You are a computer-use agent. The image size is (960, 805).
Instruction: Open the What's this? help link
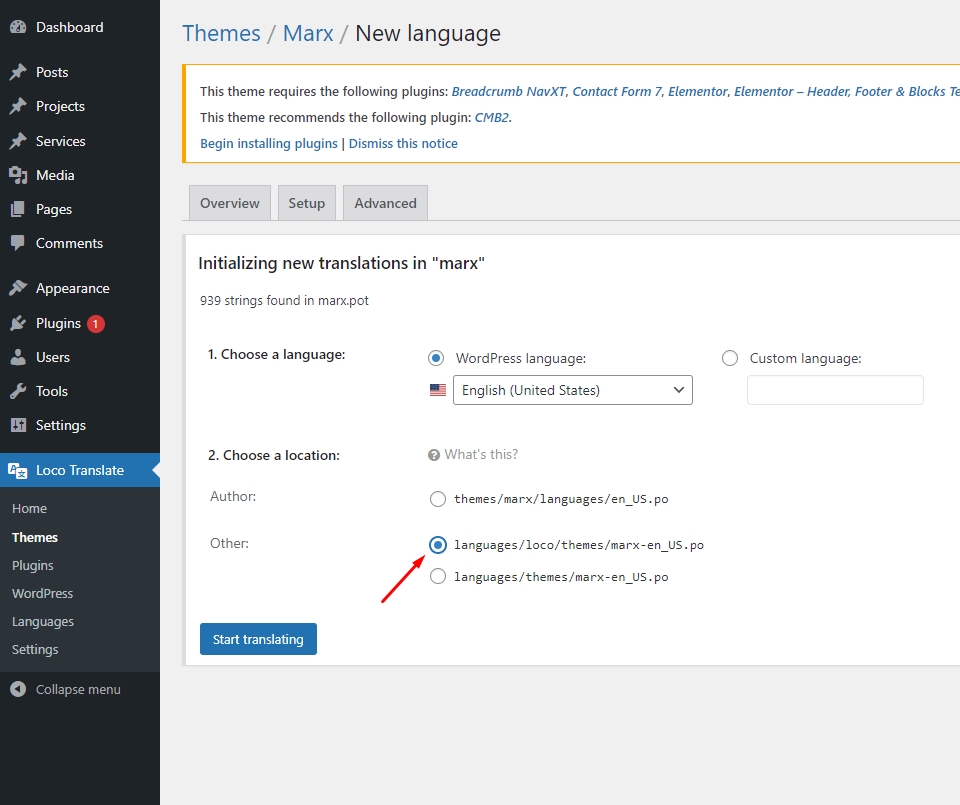tap(480, 454)
